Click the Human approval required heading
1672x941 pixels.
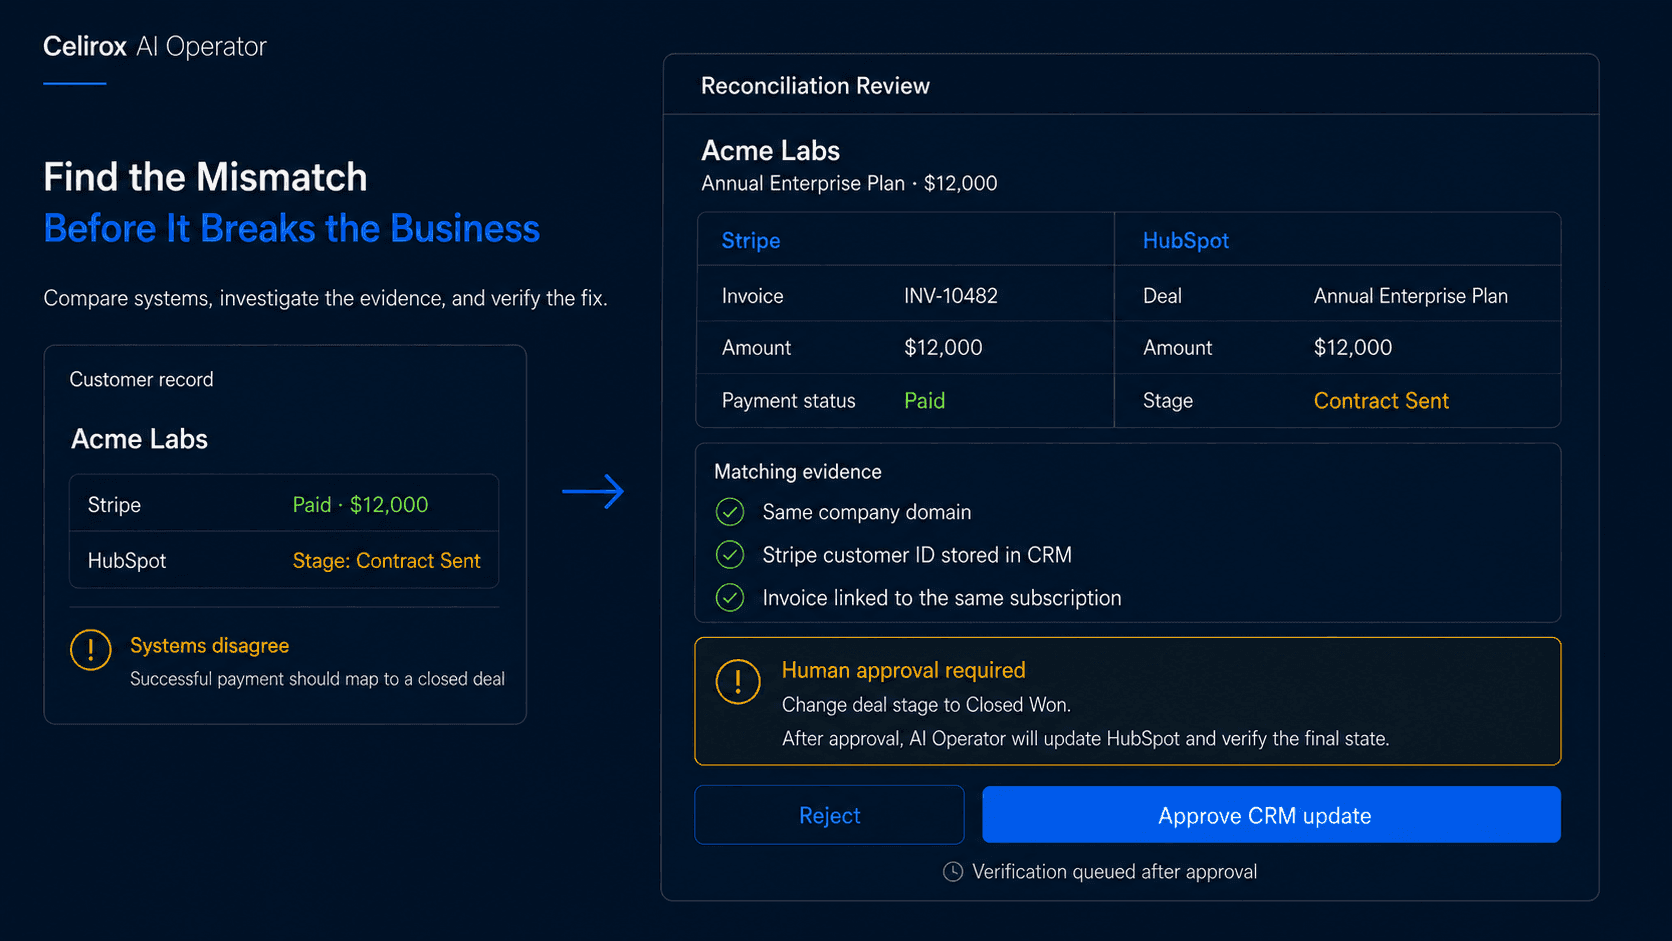[x=903, y=670]
